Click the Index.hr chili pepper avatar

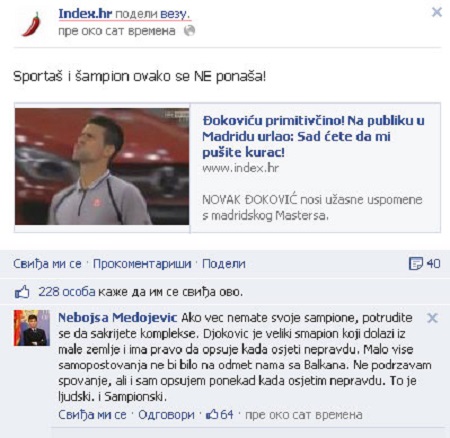click(31, 24)
